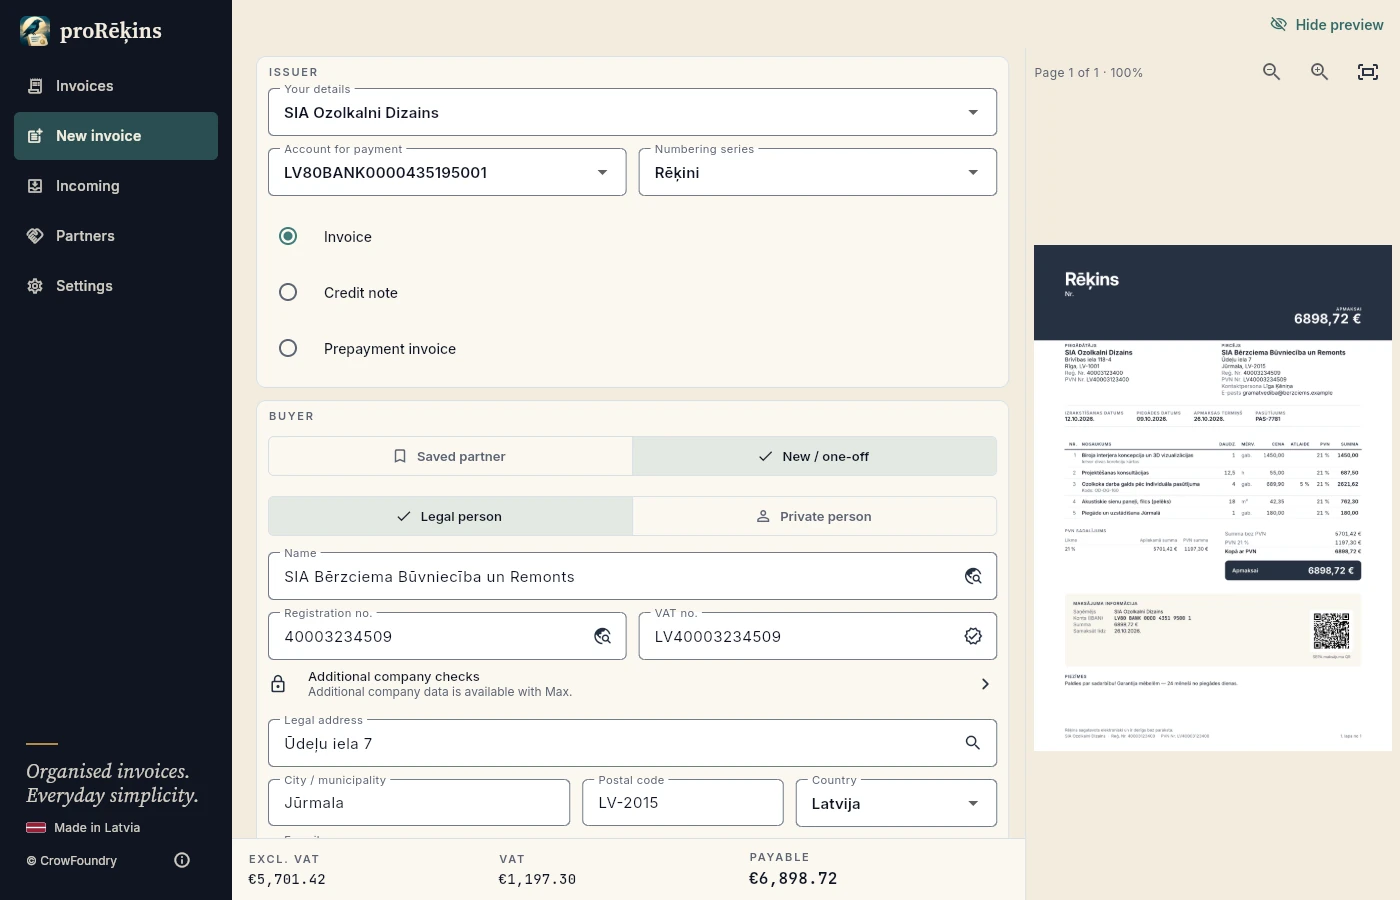Click the City / municipality field

point(419,803)
